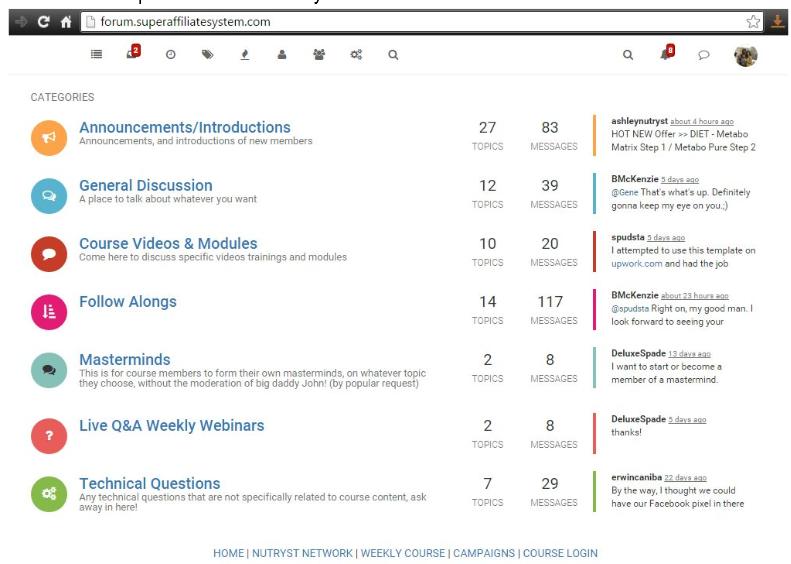Open recent topics clock icon

point(171,54)
